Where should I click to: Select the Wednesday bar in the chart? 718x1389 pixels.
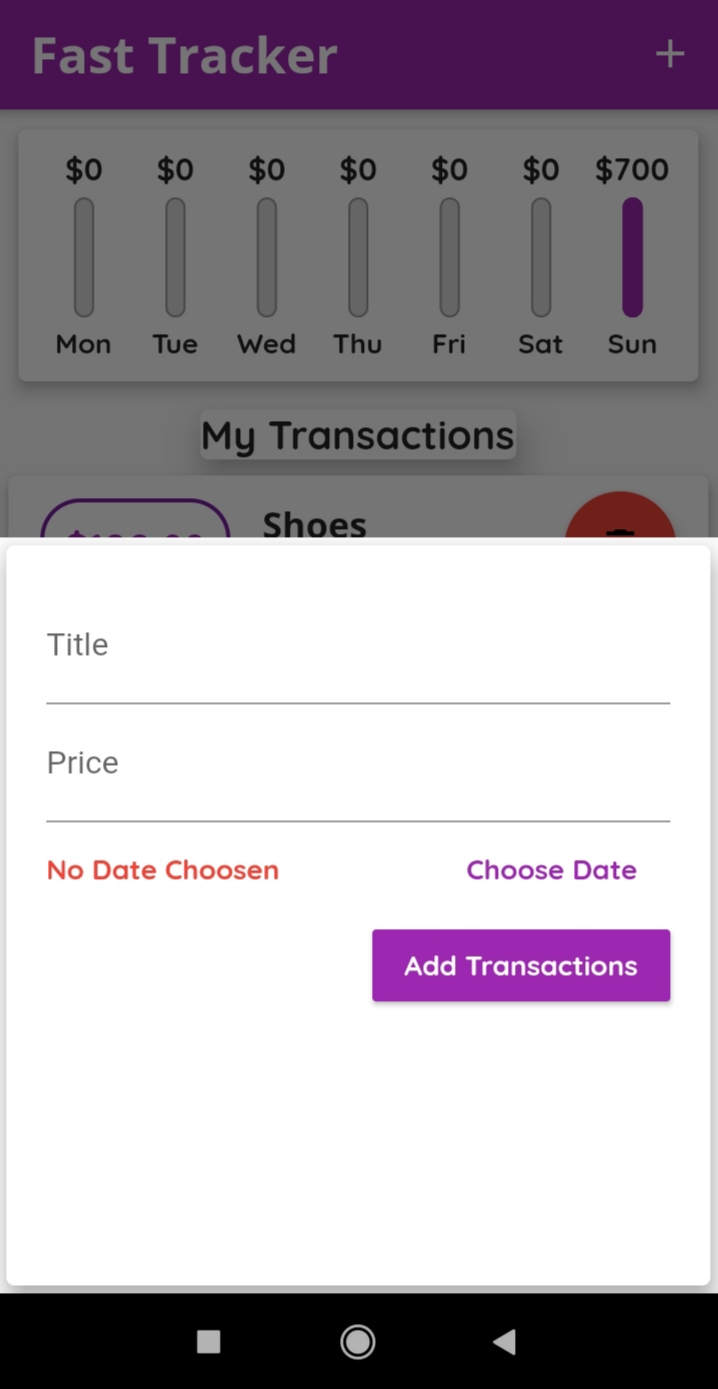[265, 255]
